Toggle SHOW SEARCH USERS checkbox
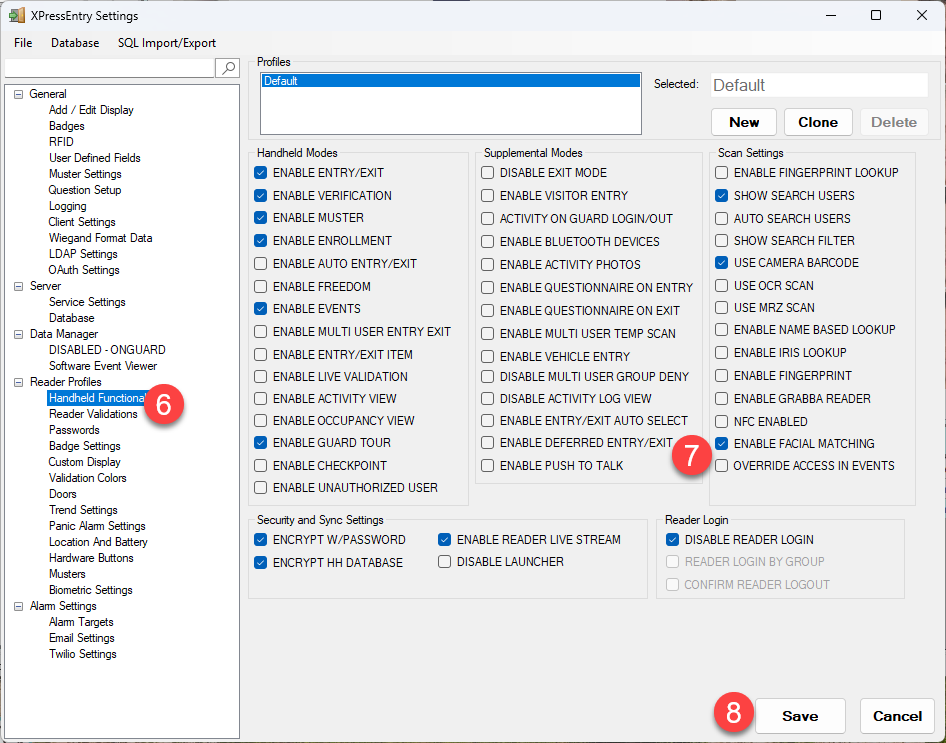Screen dimensions: 946x743 pos(722,195)
